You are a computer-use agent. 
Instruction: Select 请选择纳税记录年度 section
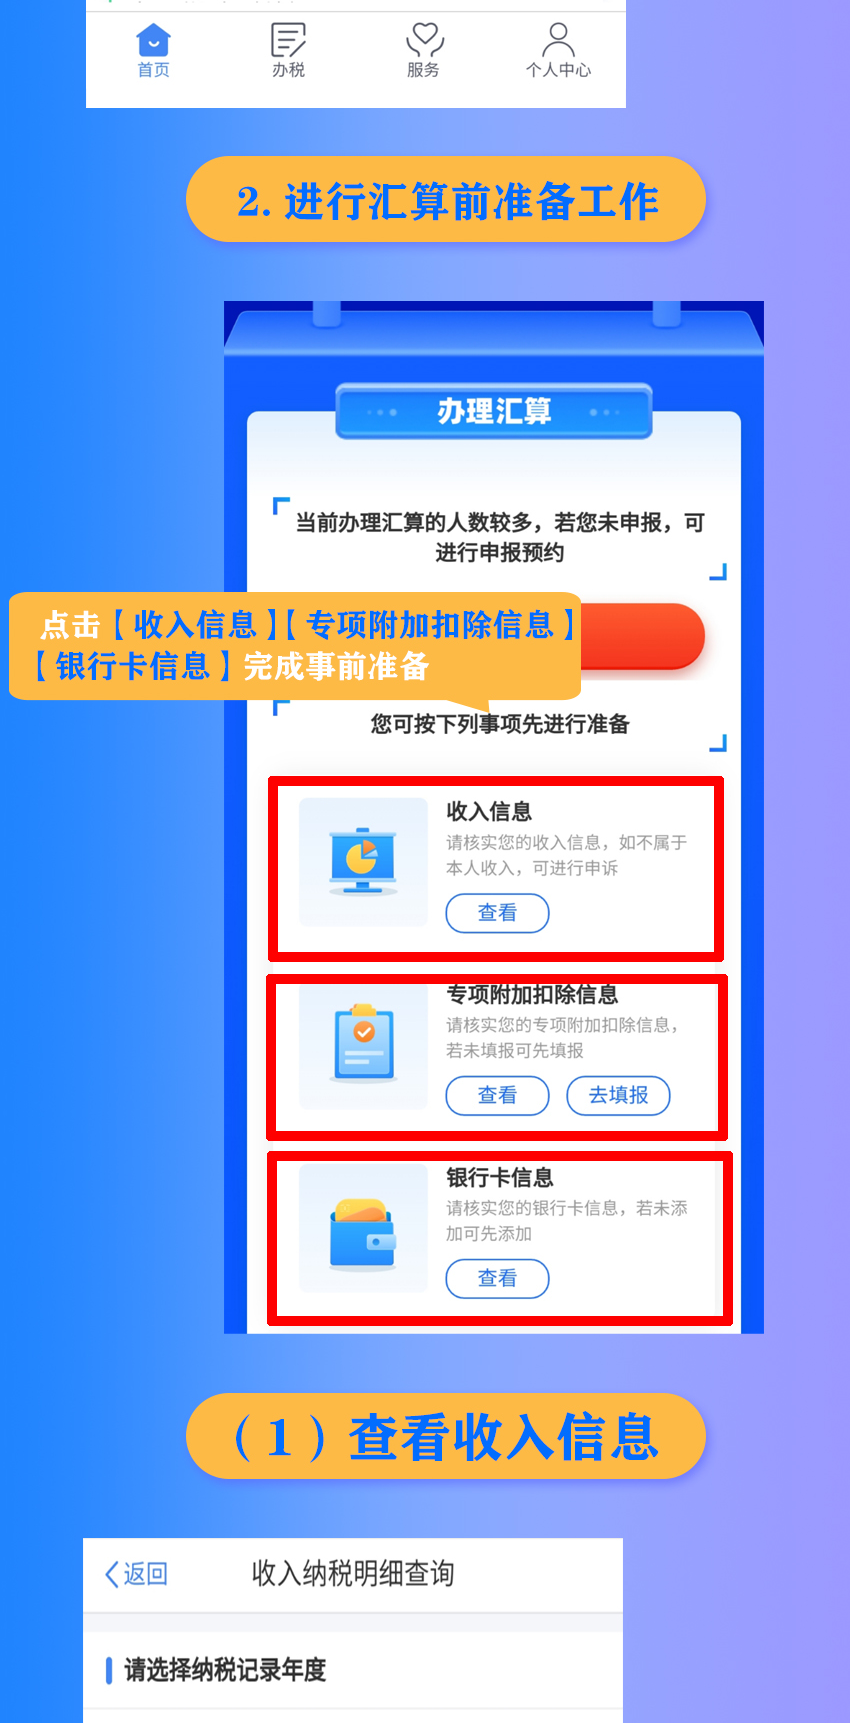point(353,1670)
